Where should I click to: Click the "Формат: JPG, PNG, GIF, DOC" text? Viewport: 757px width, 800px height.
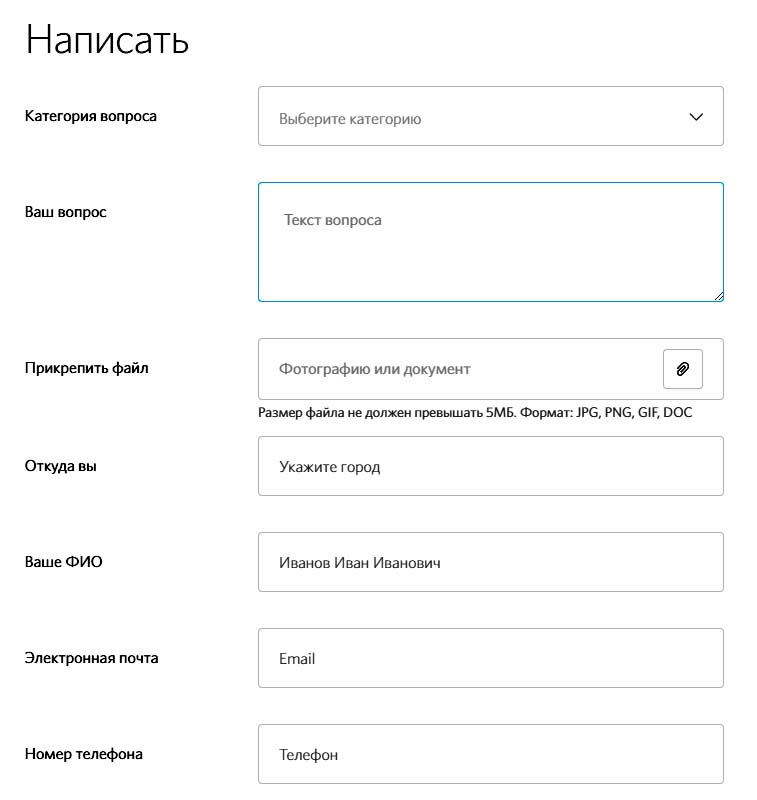pos(606,412)
